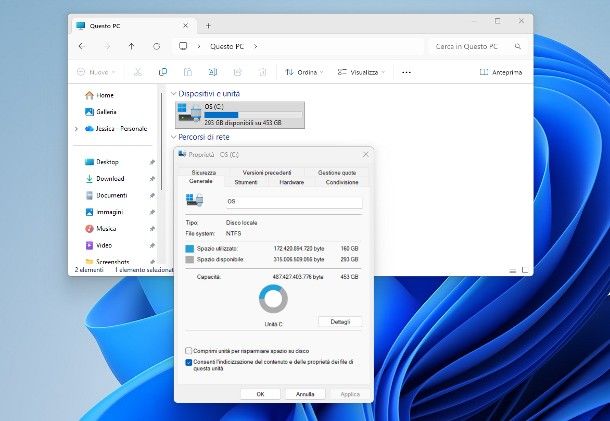Open Video folder in sidebar
Image resolution: width=610 pixels, height=421 pixels.
(98, 246)
